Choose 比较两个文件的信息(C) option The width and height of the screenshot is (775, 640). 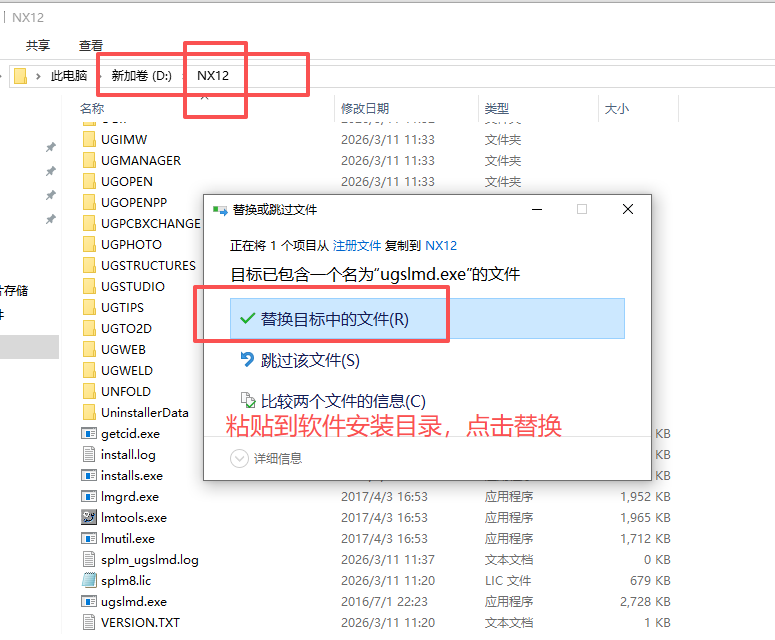tap(333, 401)
